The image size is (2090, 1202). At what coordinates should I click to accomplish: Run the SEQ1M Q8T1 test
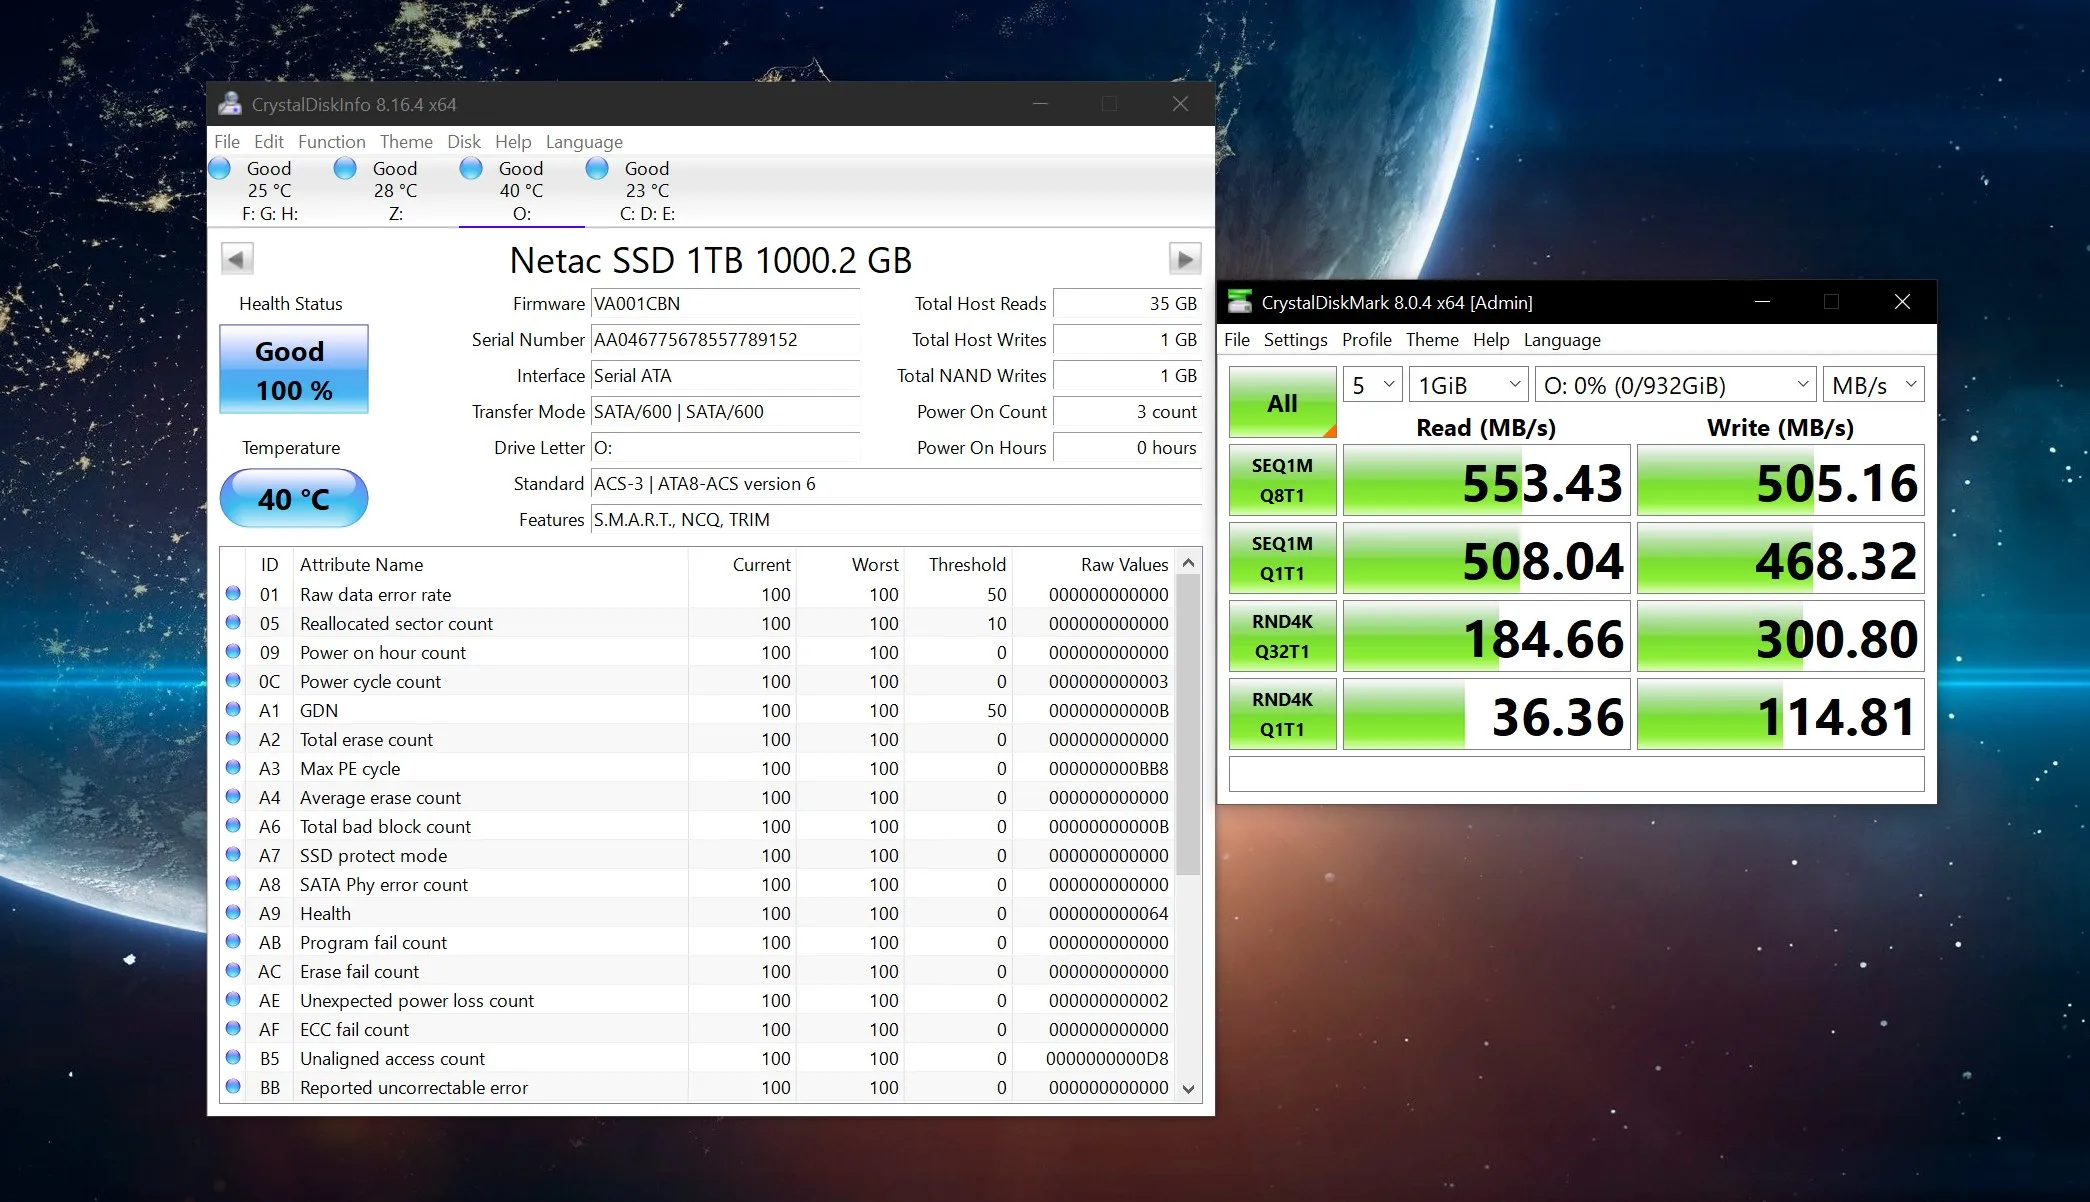[1282, 480]
